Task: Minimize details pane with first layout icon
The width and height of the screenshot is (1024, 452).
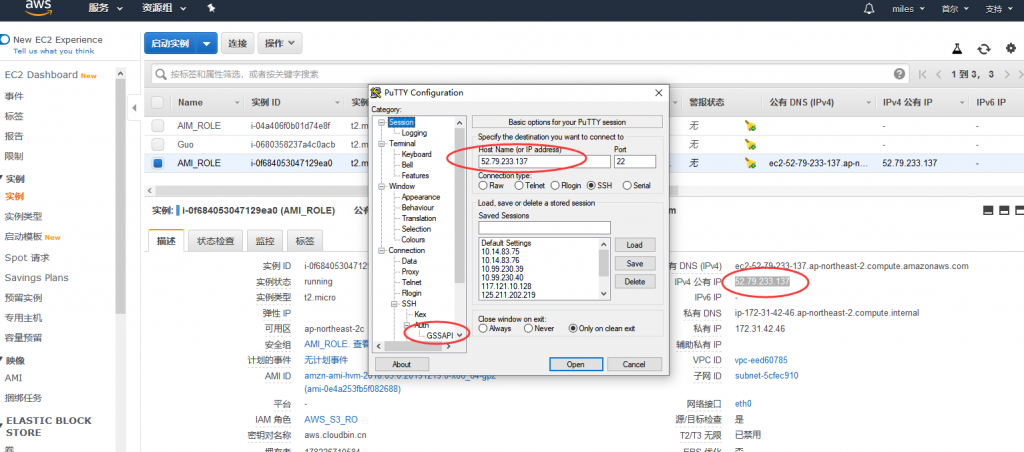Action: (988, 210)
